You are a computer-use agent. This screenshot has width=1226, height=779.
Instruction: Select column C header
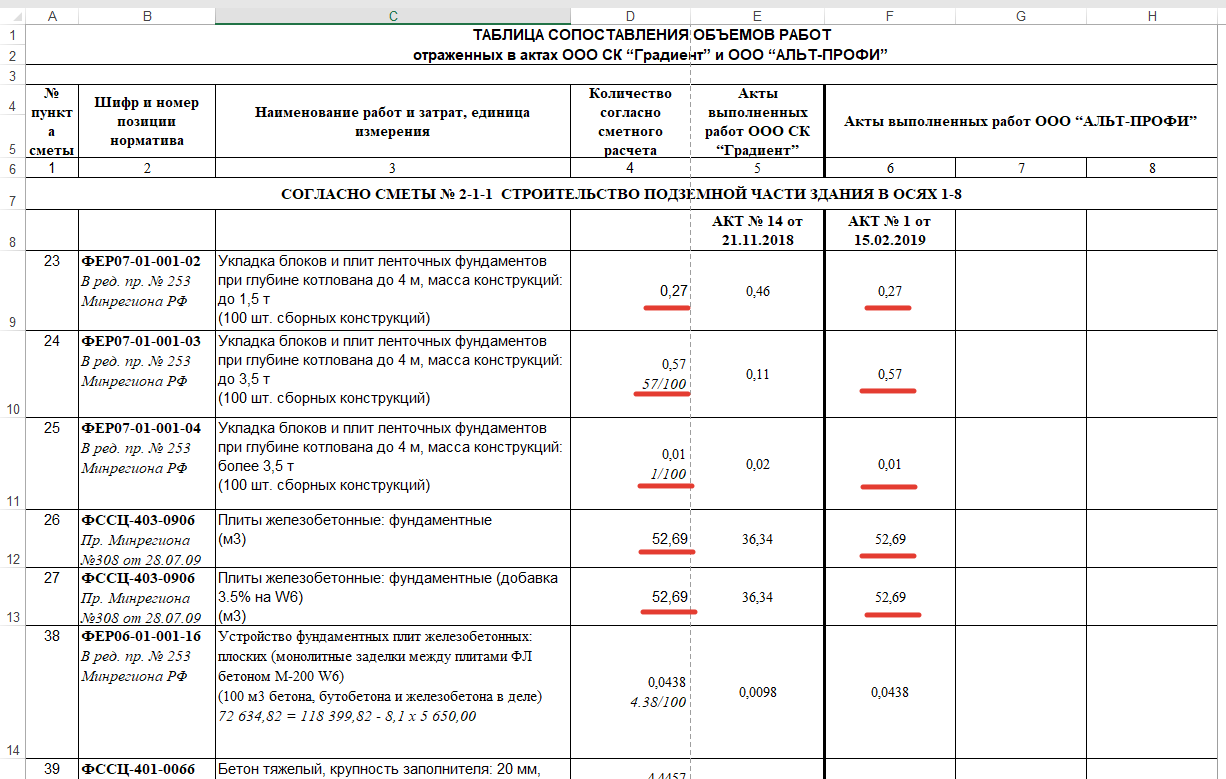point(392,16)
